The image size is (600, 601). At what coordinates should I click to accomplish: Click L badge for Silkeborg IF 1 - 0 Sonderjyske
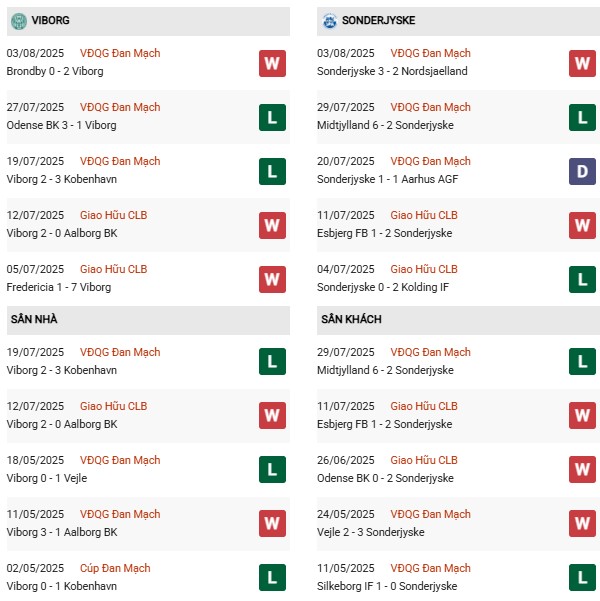pos(583,578)
